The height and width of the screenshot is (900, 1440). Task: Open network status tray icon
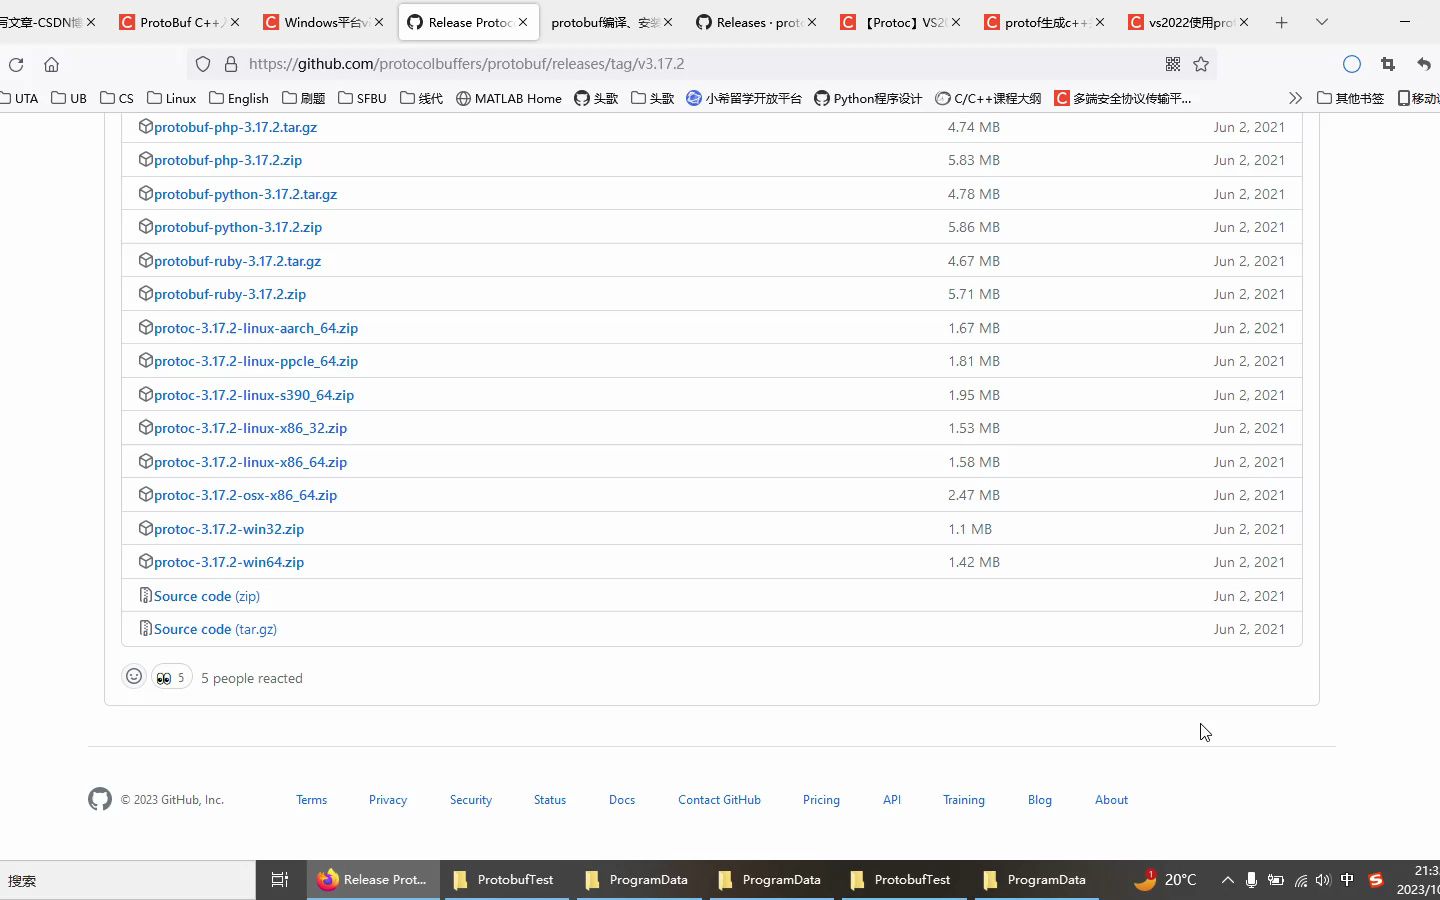[x=1300, y=880]
